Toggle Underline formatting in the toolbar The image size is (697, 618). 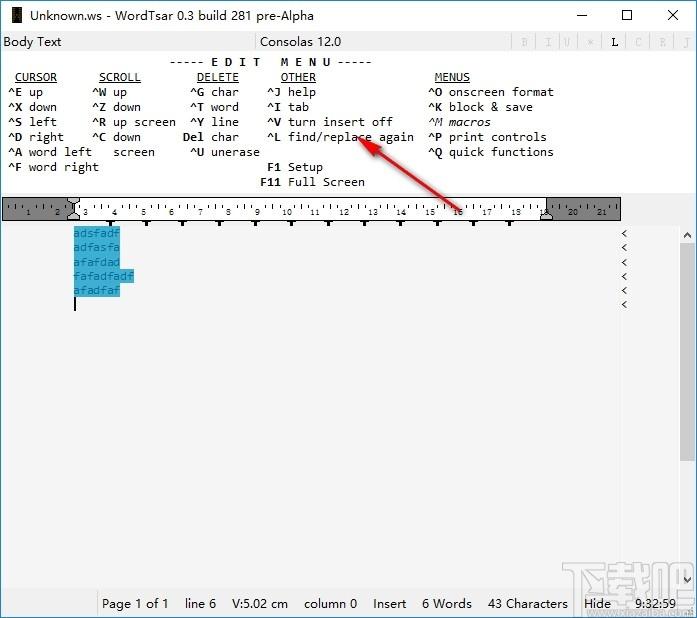[567, 42]
